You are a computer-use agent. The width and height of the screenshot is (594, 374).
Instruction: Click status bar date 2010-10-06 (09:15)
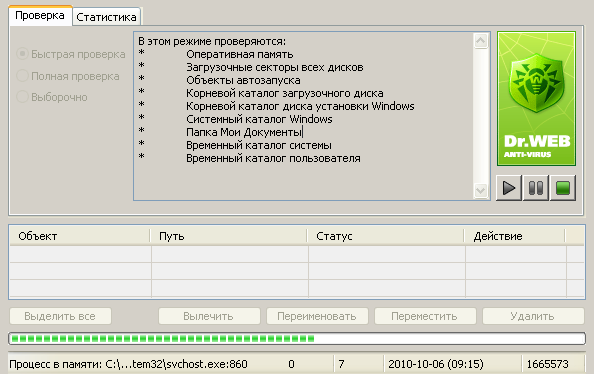point(436,364)
